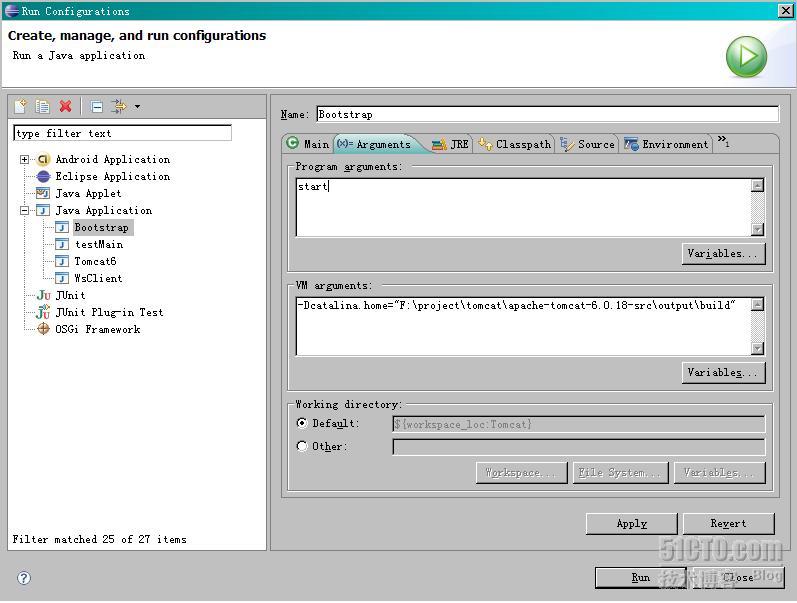
Task: Select the Other working directory radio button
Action: coord(302,447)
